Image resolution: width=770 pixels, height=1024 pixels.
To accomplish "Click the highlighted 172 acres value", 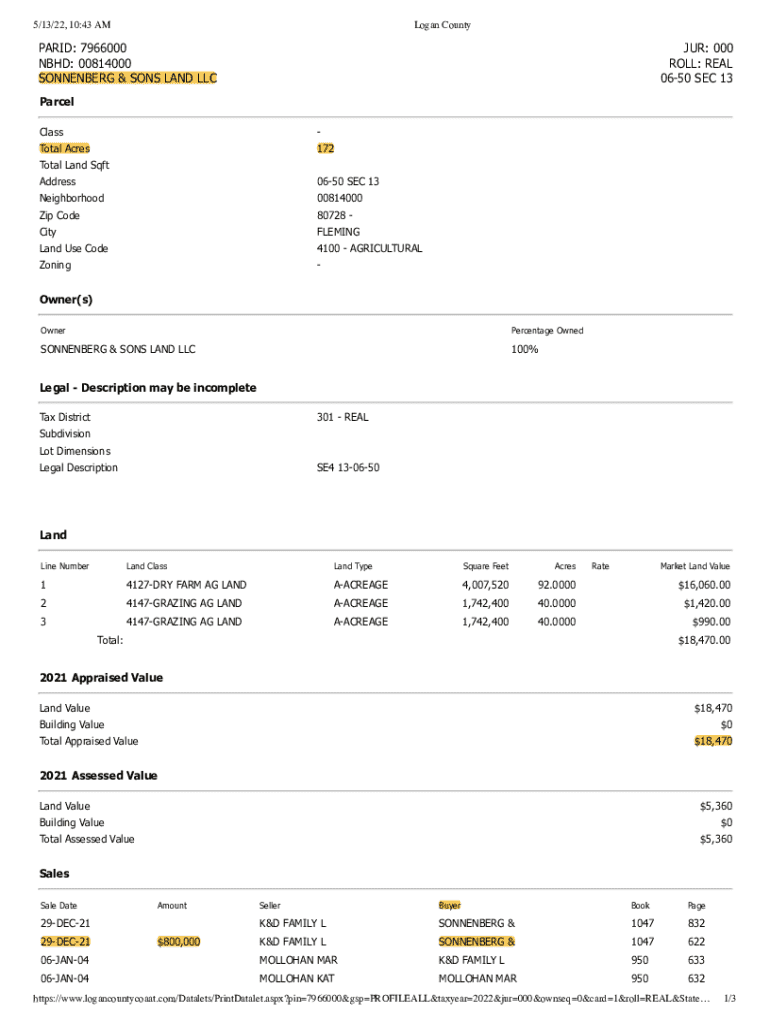I will point(325,148).
